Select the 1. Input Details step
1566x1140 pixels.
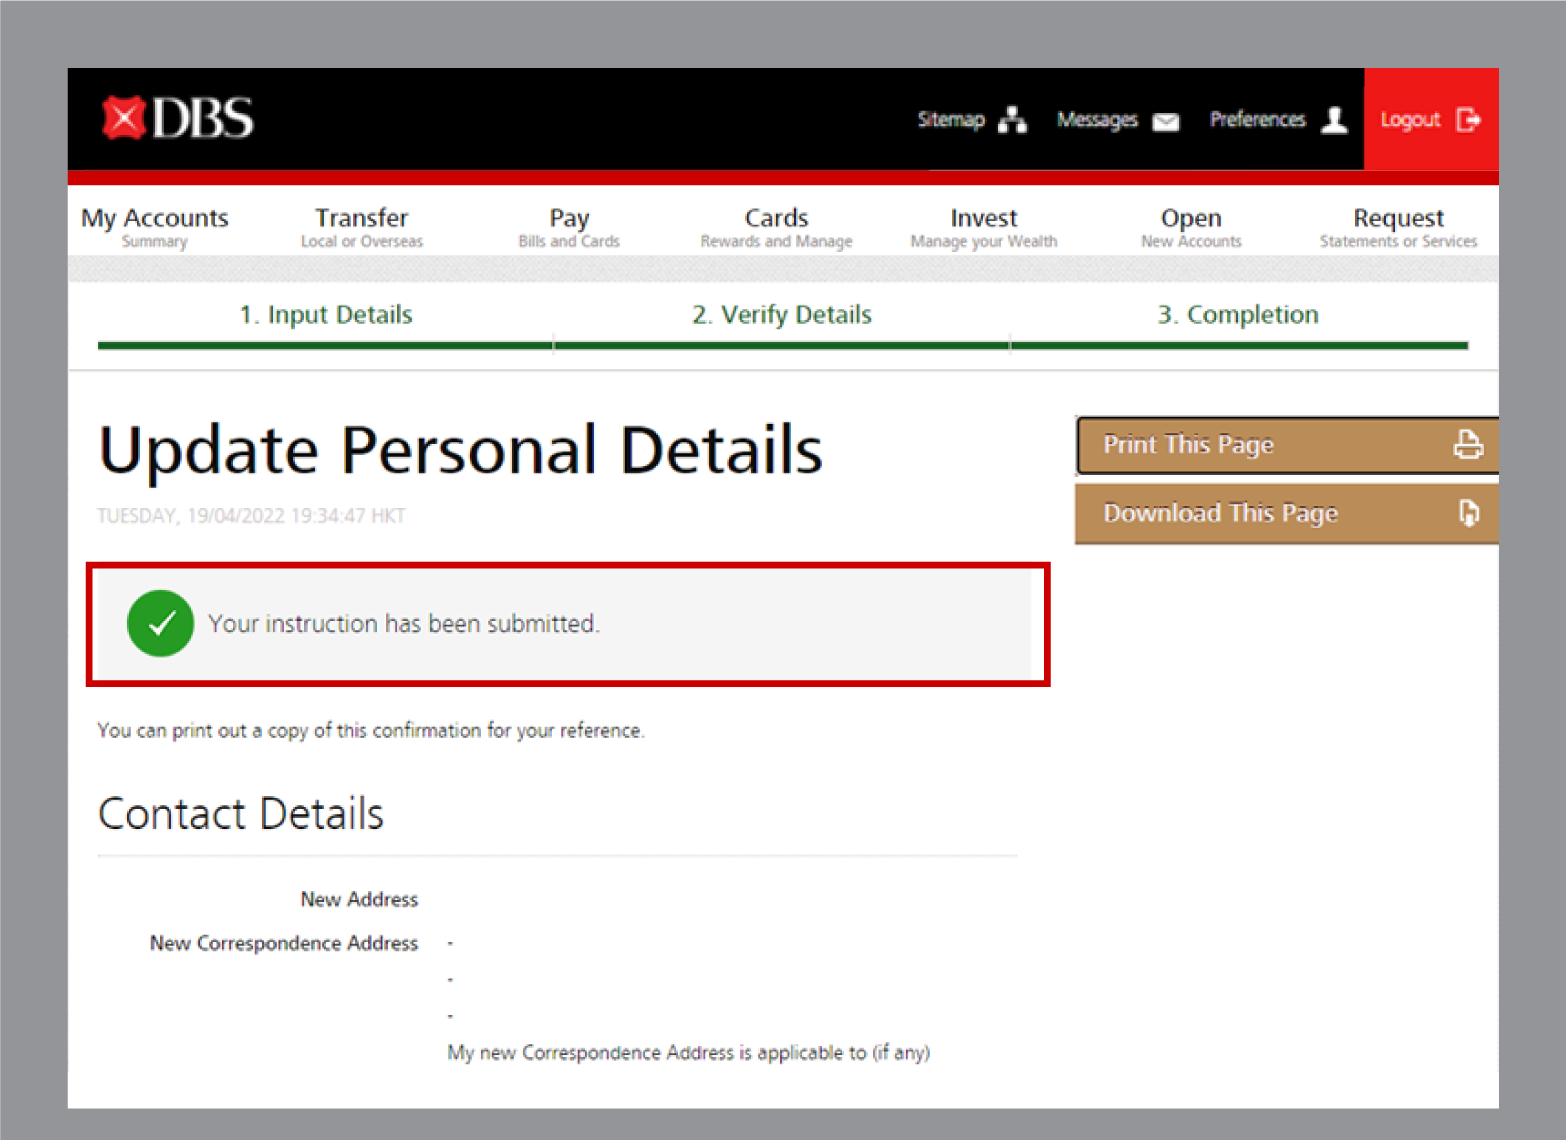tap(326, 315)
